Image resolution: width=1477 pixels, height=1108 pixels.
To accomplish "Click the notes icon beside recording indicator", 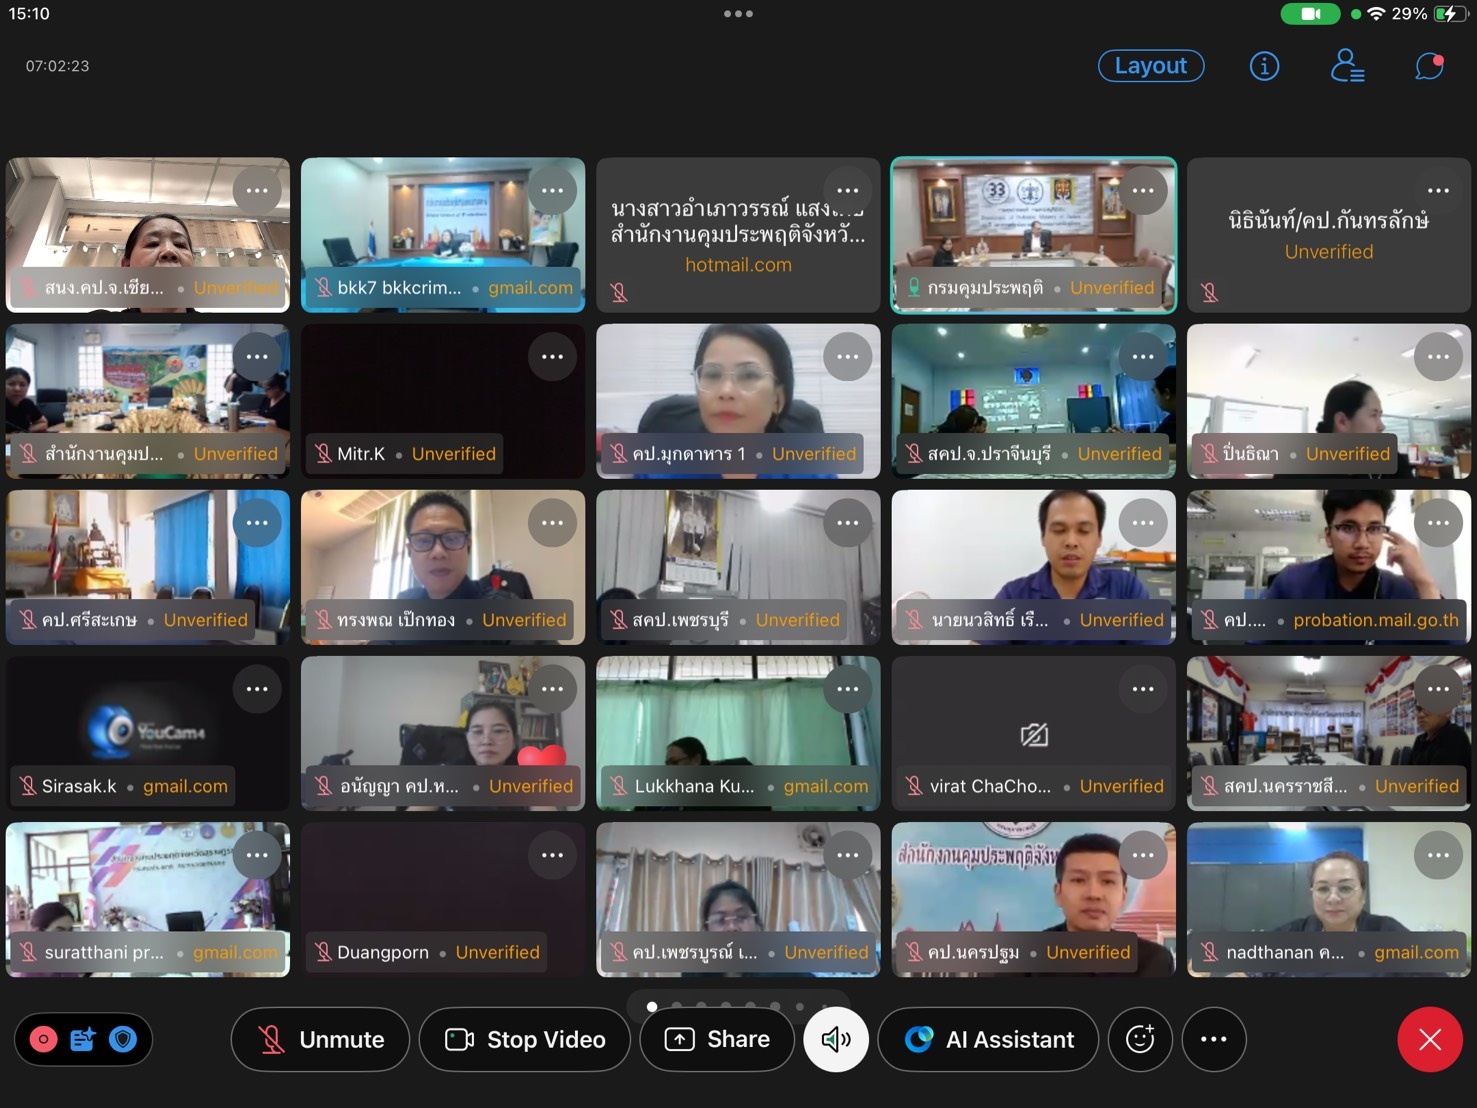I will 83,1040.
